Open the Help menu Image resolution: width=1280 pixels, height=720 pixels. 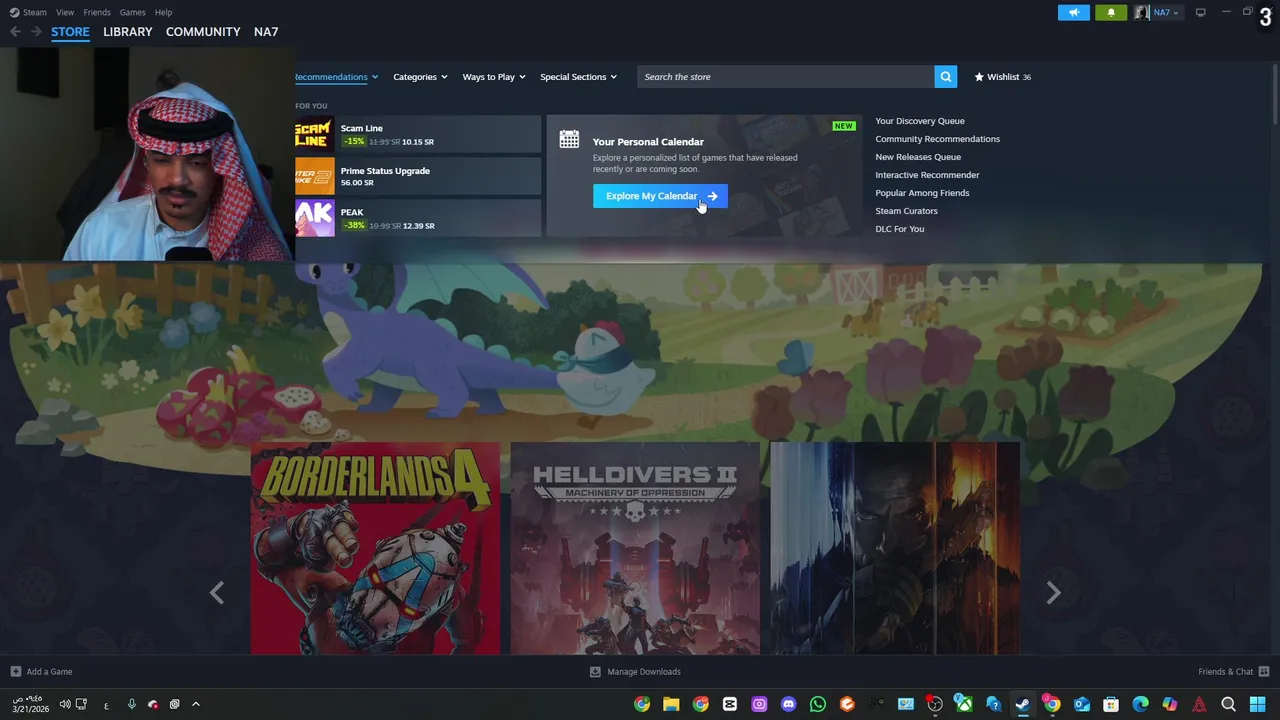pos(163,12)
